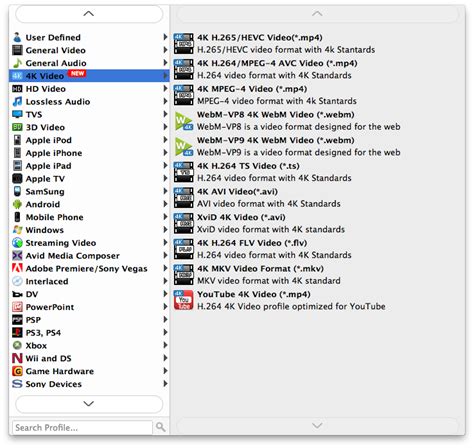Click the SamSung phone icon
This screenshot has height=448, width=474.
tap(17, 191)
